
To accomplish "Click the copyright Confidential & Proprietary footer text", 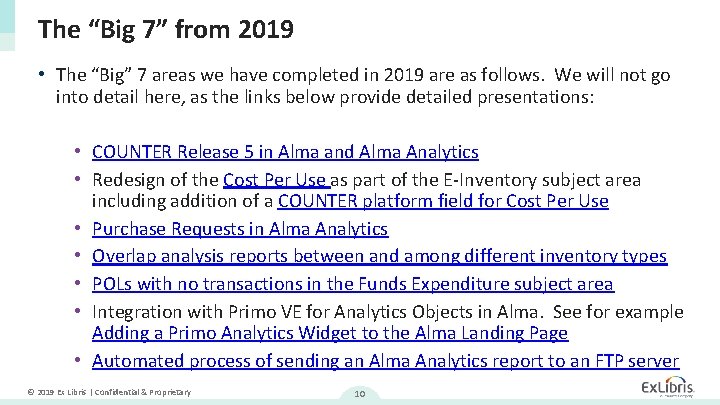I will (x=109, y=392).
